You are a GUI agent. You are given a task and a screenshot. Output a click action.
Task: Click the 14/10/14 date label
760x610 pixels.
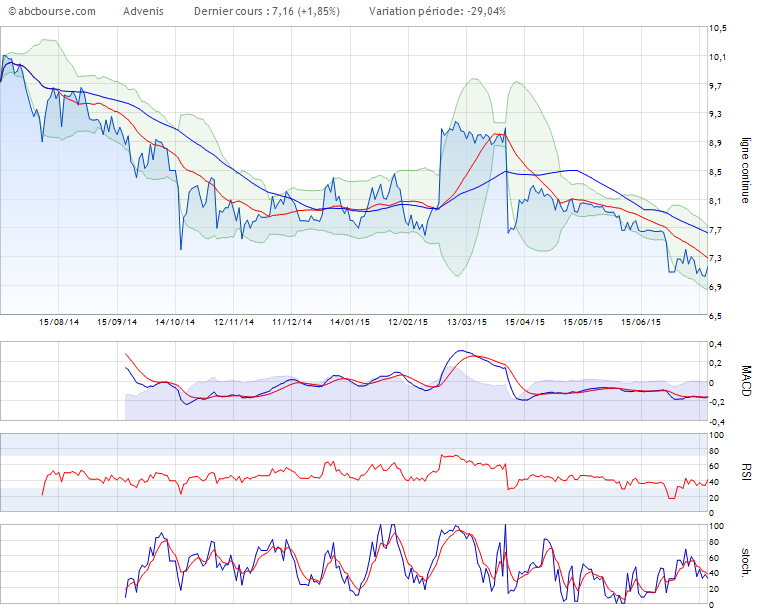click(175, 322)
